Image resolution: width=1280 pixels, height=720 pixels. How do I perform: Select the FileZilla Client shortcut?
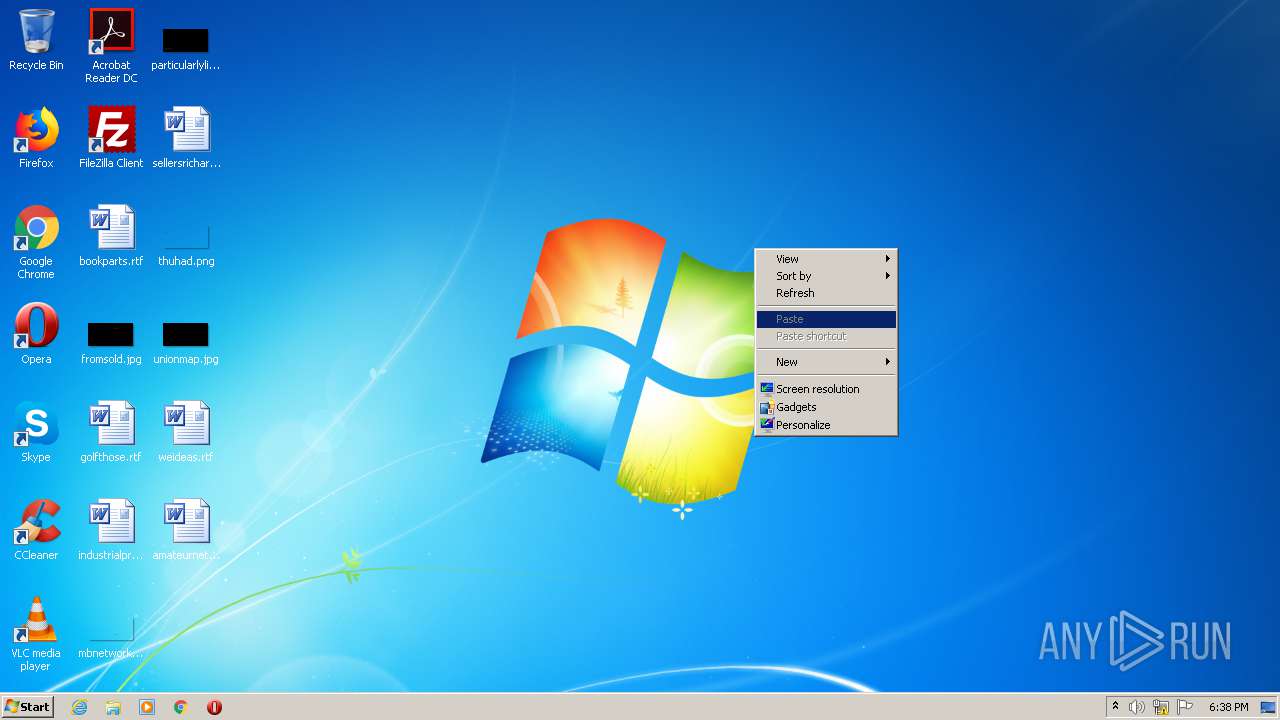click(111, 138)
